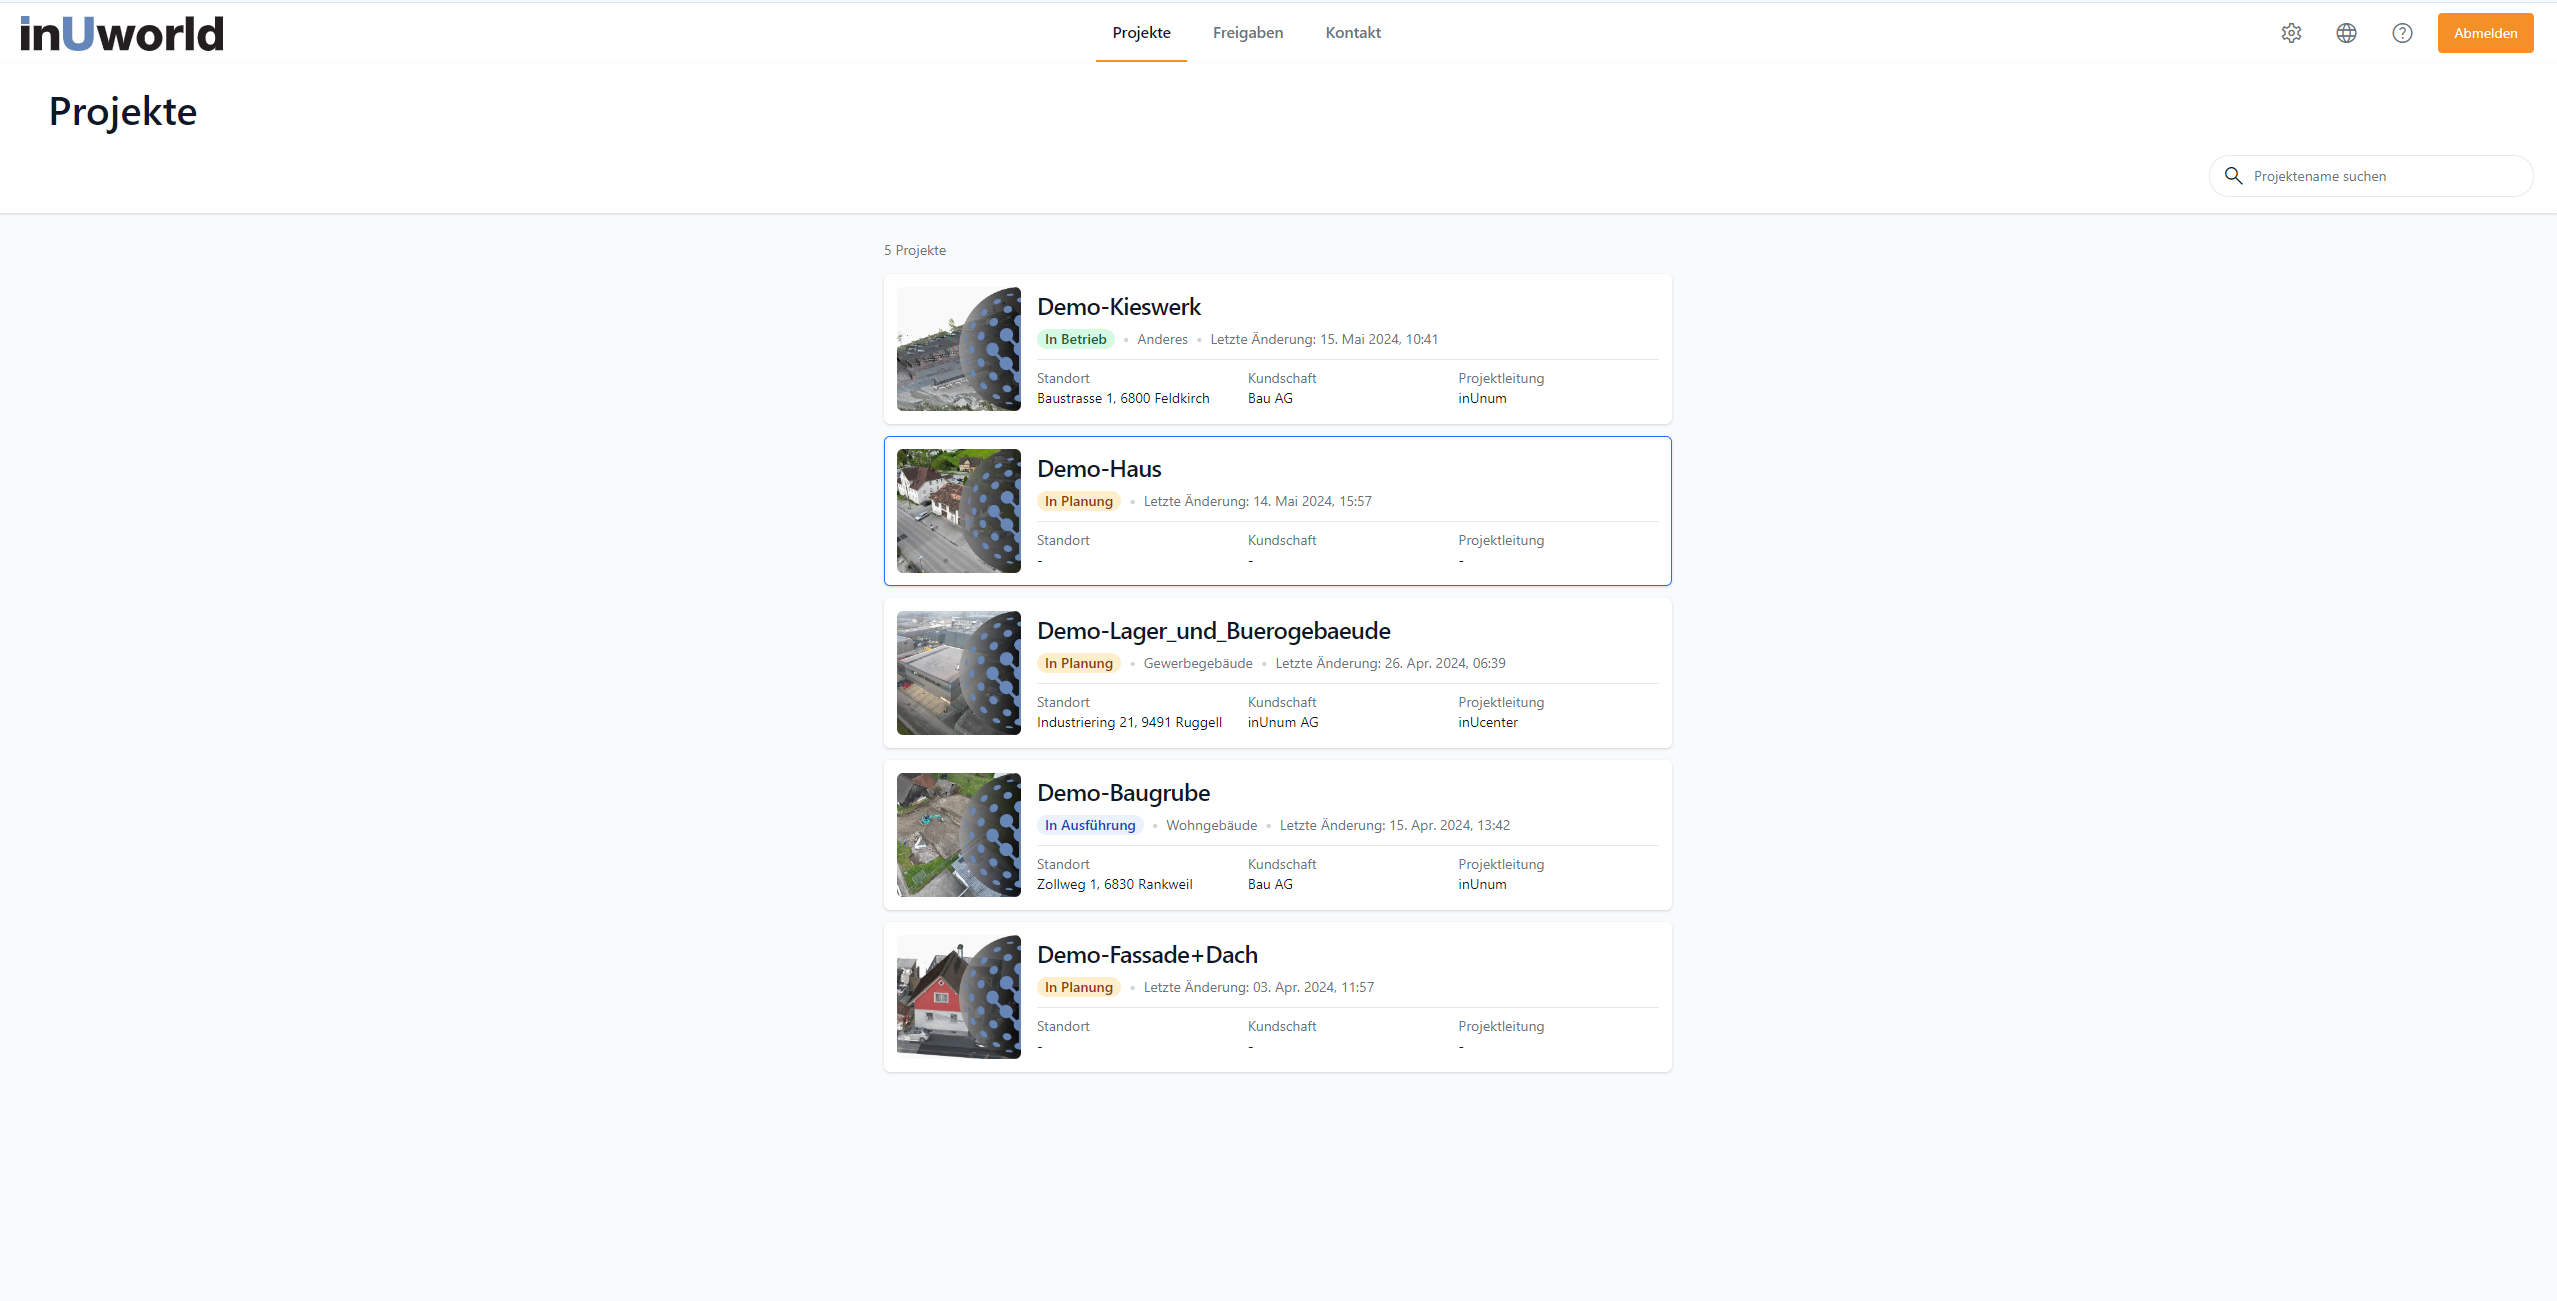Open the help question mark icon

[x=2402, y=33]
